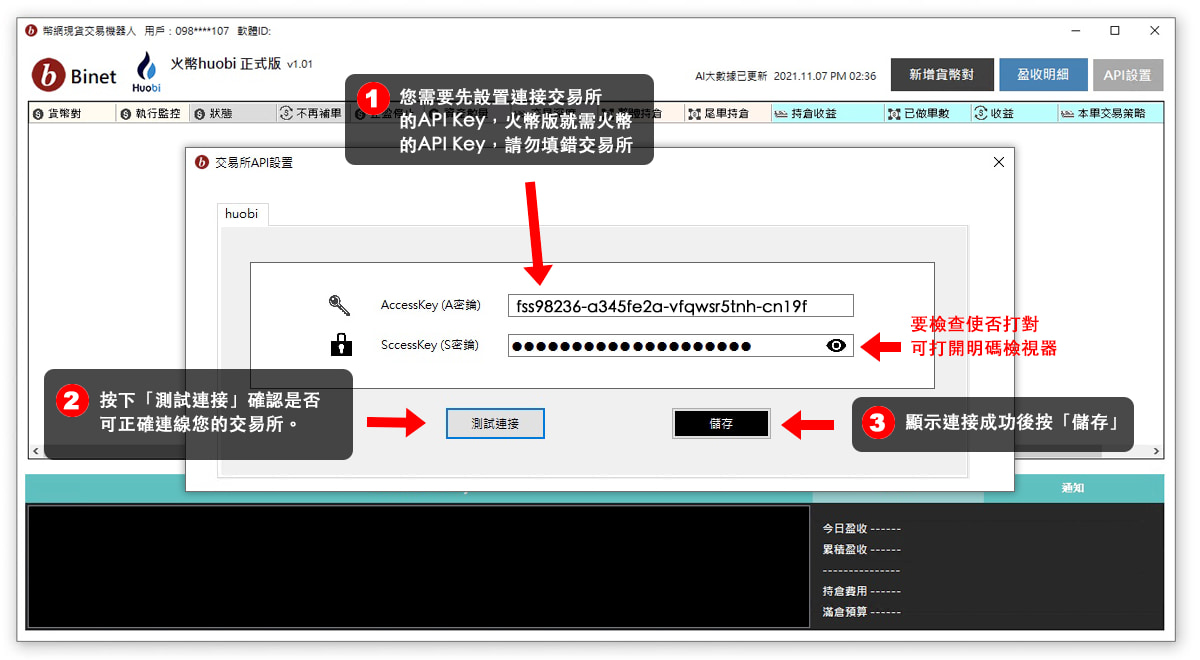Click the AI大數據已更新 timestamp text

[x=786, y=76]
